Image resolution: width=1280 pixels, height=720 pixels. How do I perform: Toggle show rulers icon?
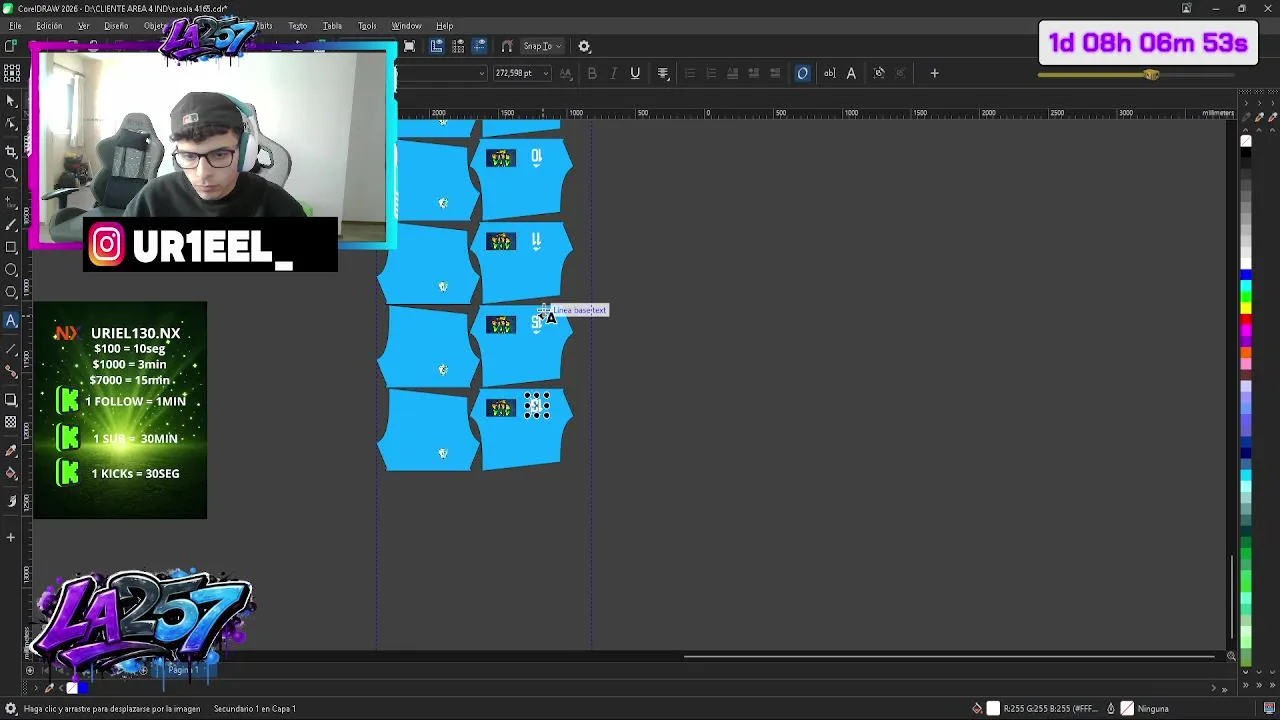[437, 46]
